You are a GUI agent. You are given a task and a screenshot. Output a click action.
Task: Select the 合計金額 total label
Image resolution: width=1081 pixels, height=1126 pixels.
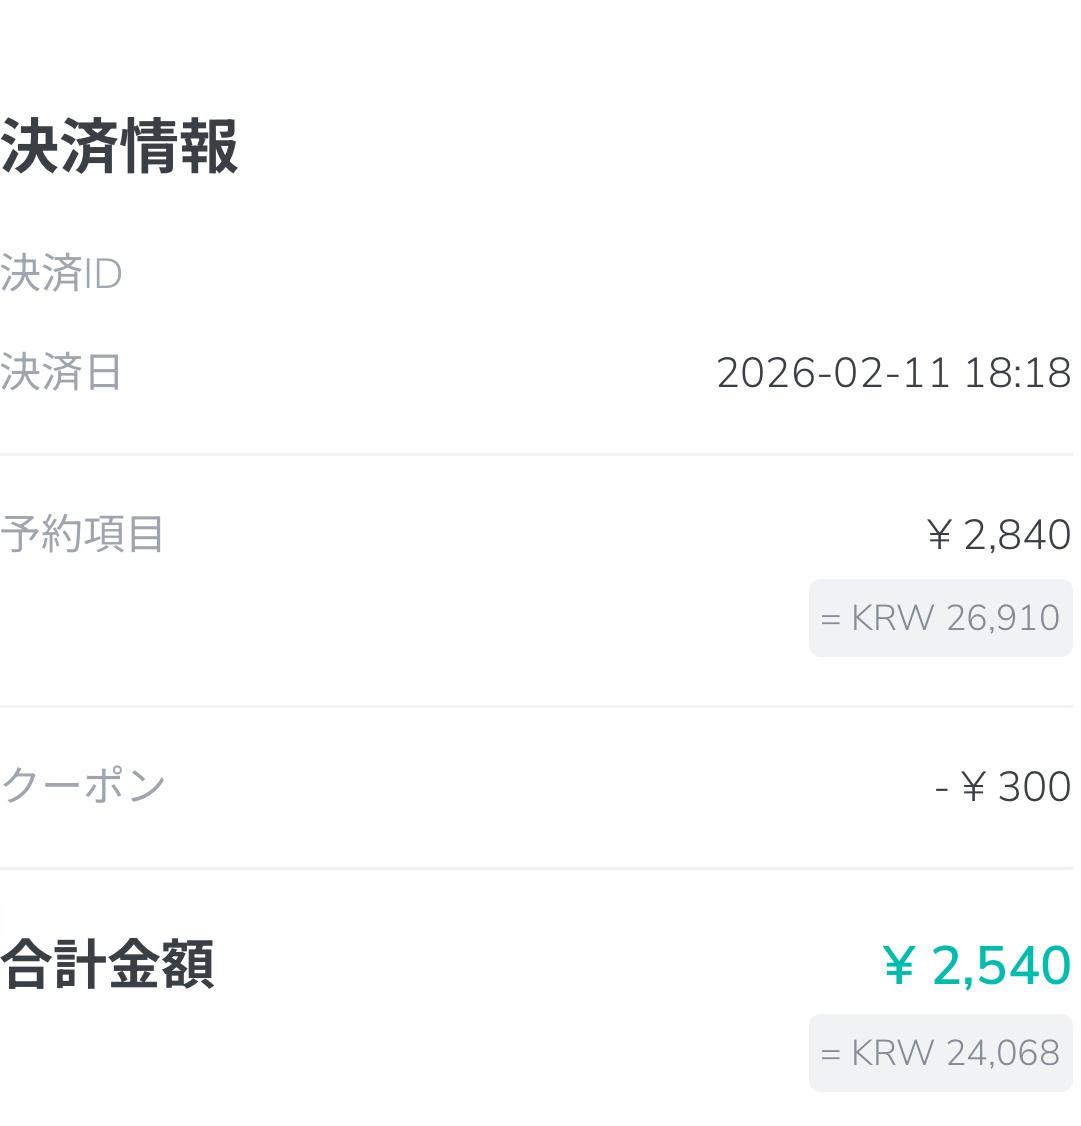pyautogui.click(x=107, y=965)
